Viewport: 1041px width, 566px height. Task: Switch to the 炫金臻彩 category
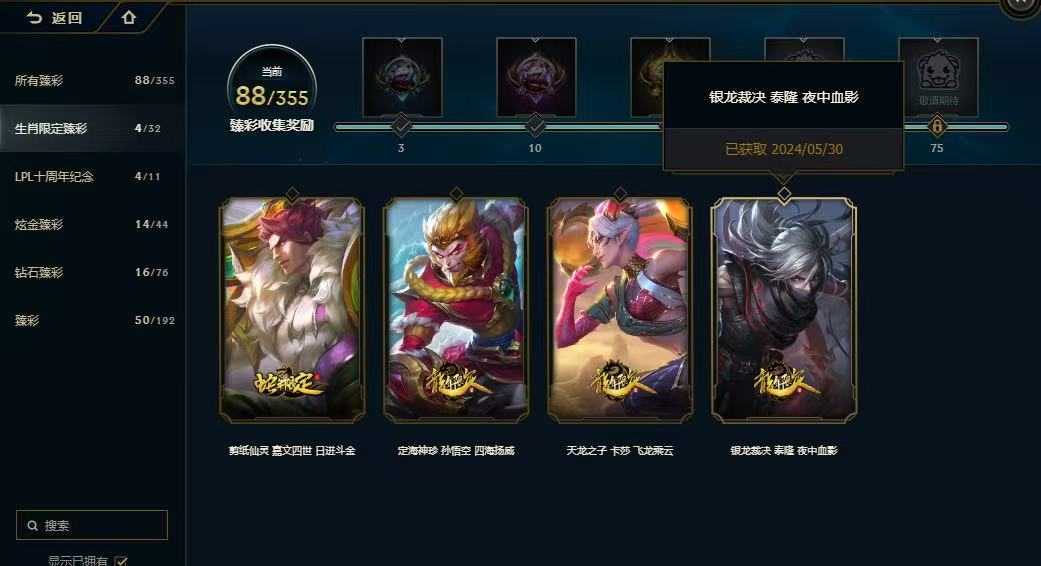[x=93, y=224]
